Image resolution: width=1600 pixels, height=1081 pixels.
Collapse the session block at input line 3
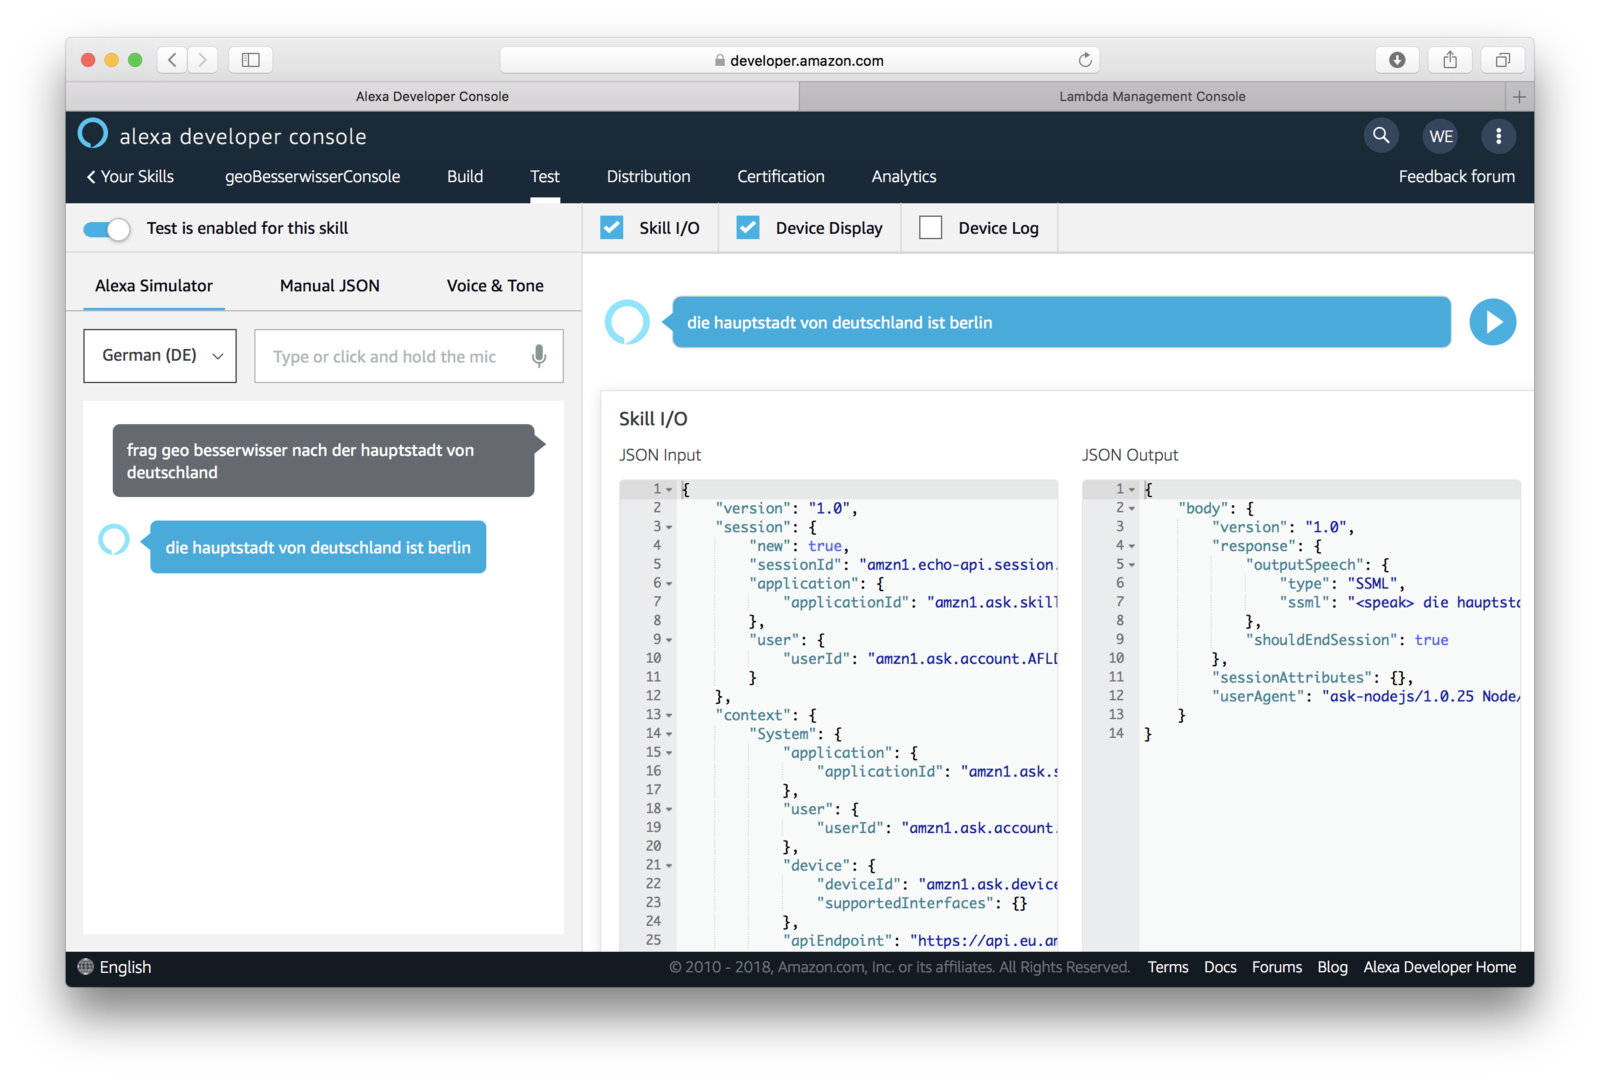point(669,527)
